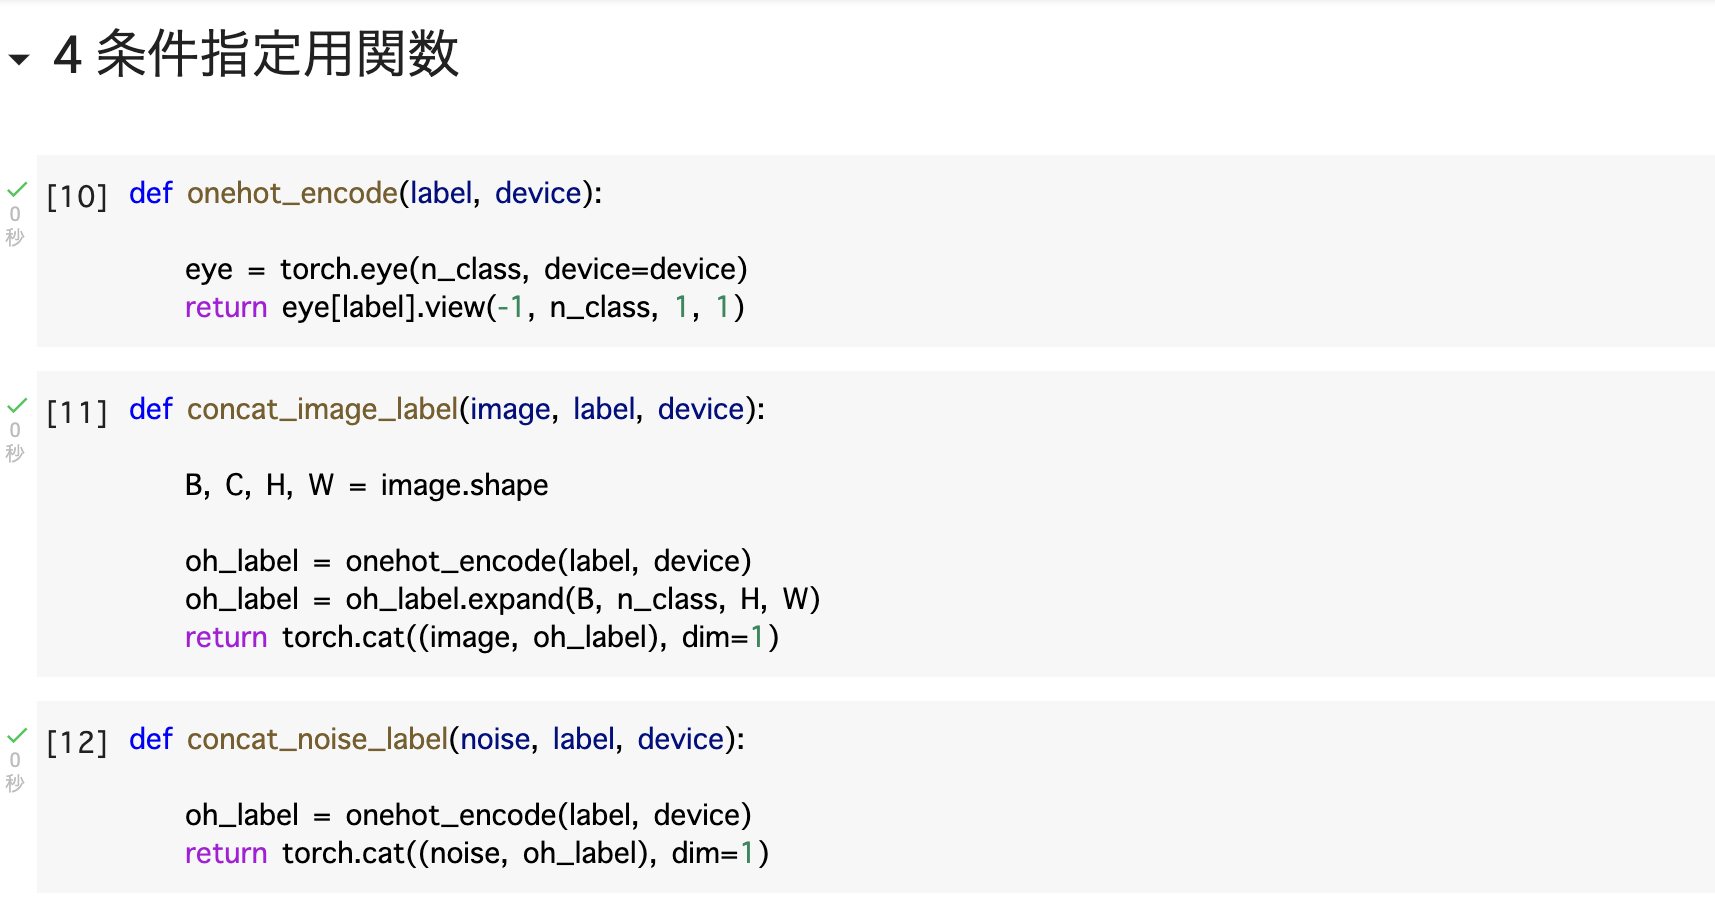Viewport: 1715px width, 909px height.
Task: Click the 'eye = torch.eye' code line
Action: click(466, 269)
